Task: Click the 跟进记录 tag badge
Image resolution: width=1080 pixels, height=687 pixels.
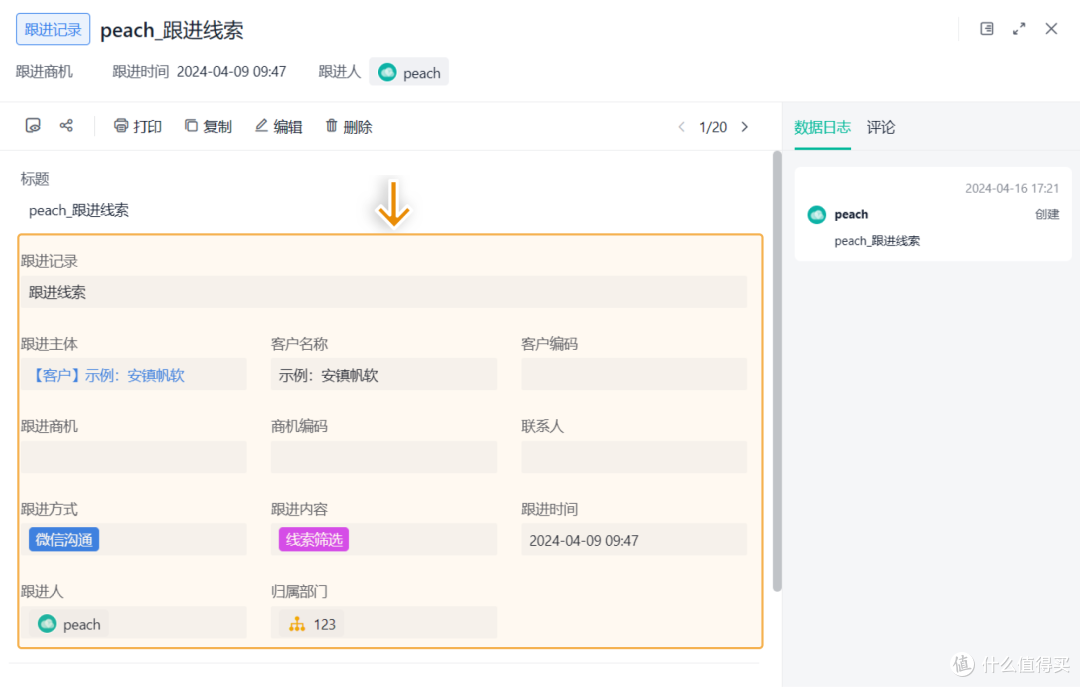Action: tap(53, 29)
